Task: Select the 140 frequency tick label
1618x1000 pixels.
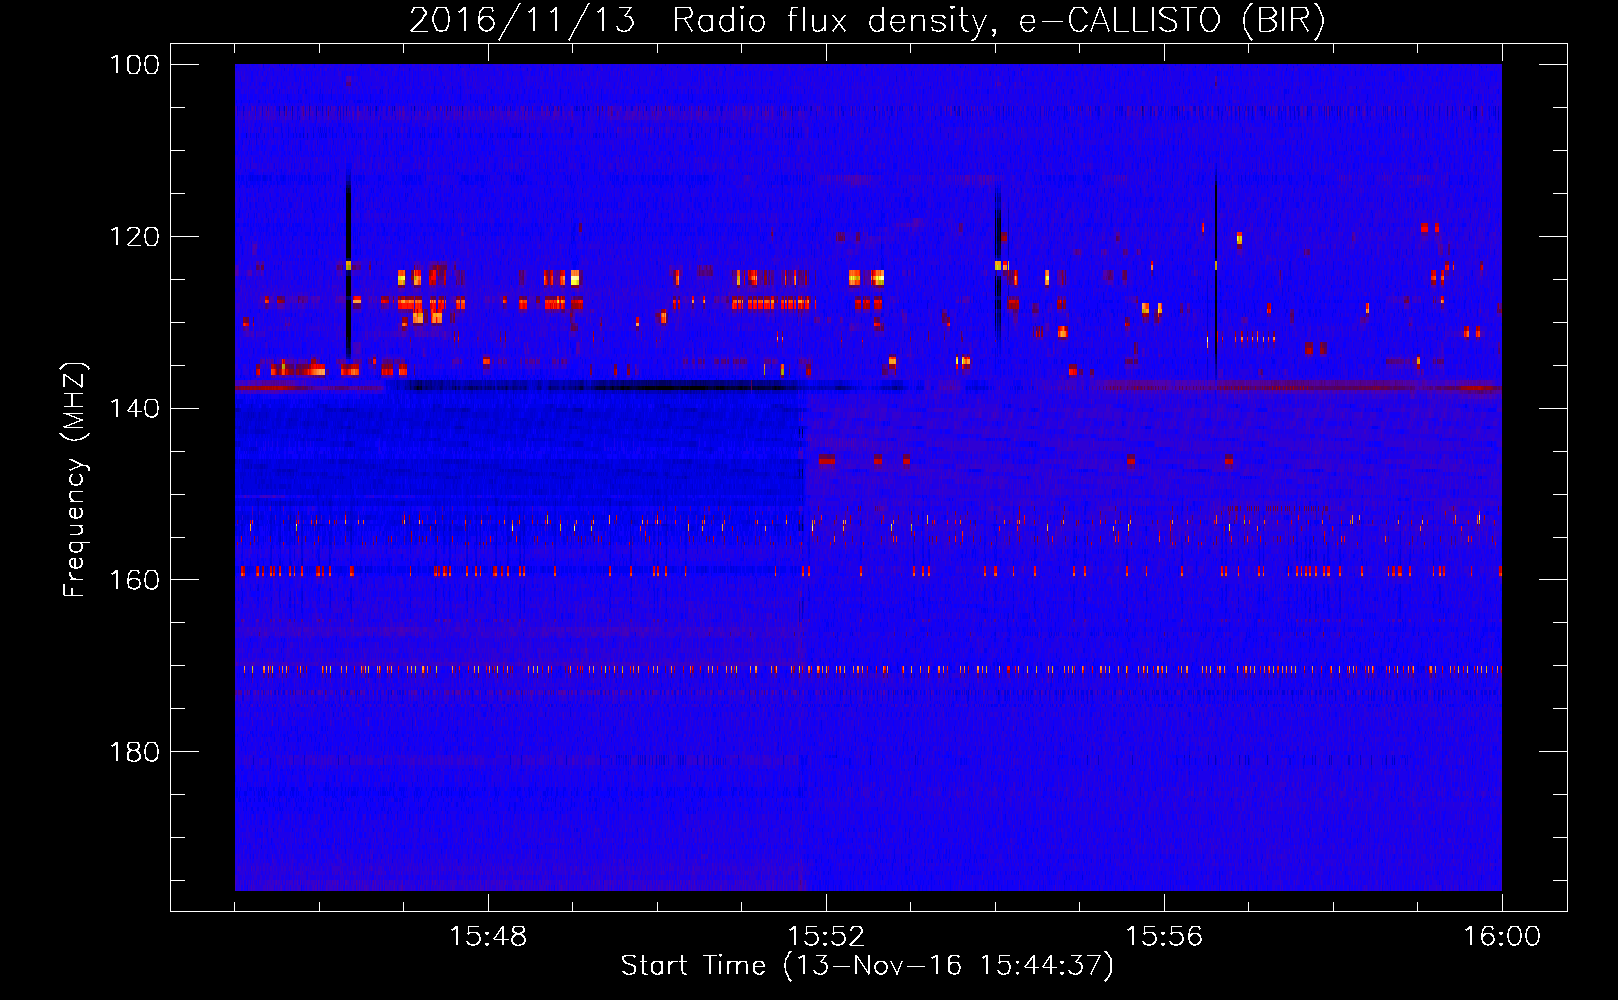Action: pyautogui.click(x=136, y=408)
